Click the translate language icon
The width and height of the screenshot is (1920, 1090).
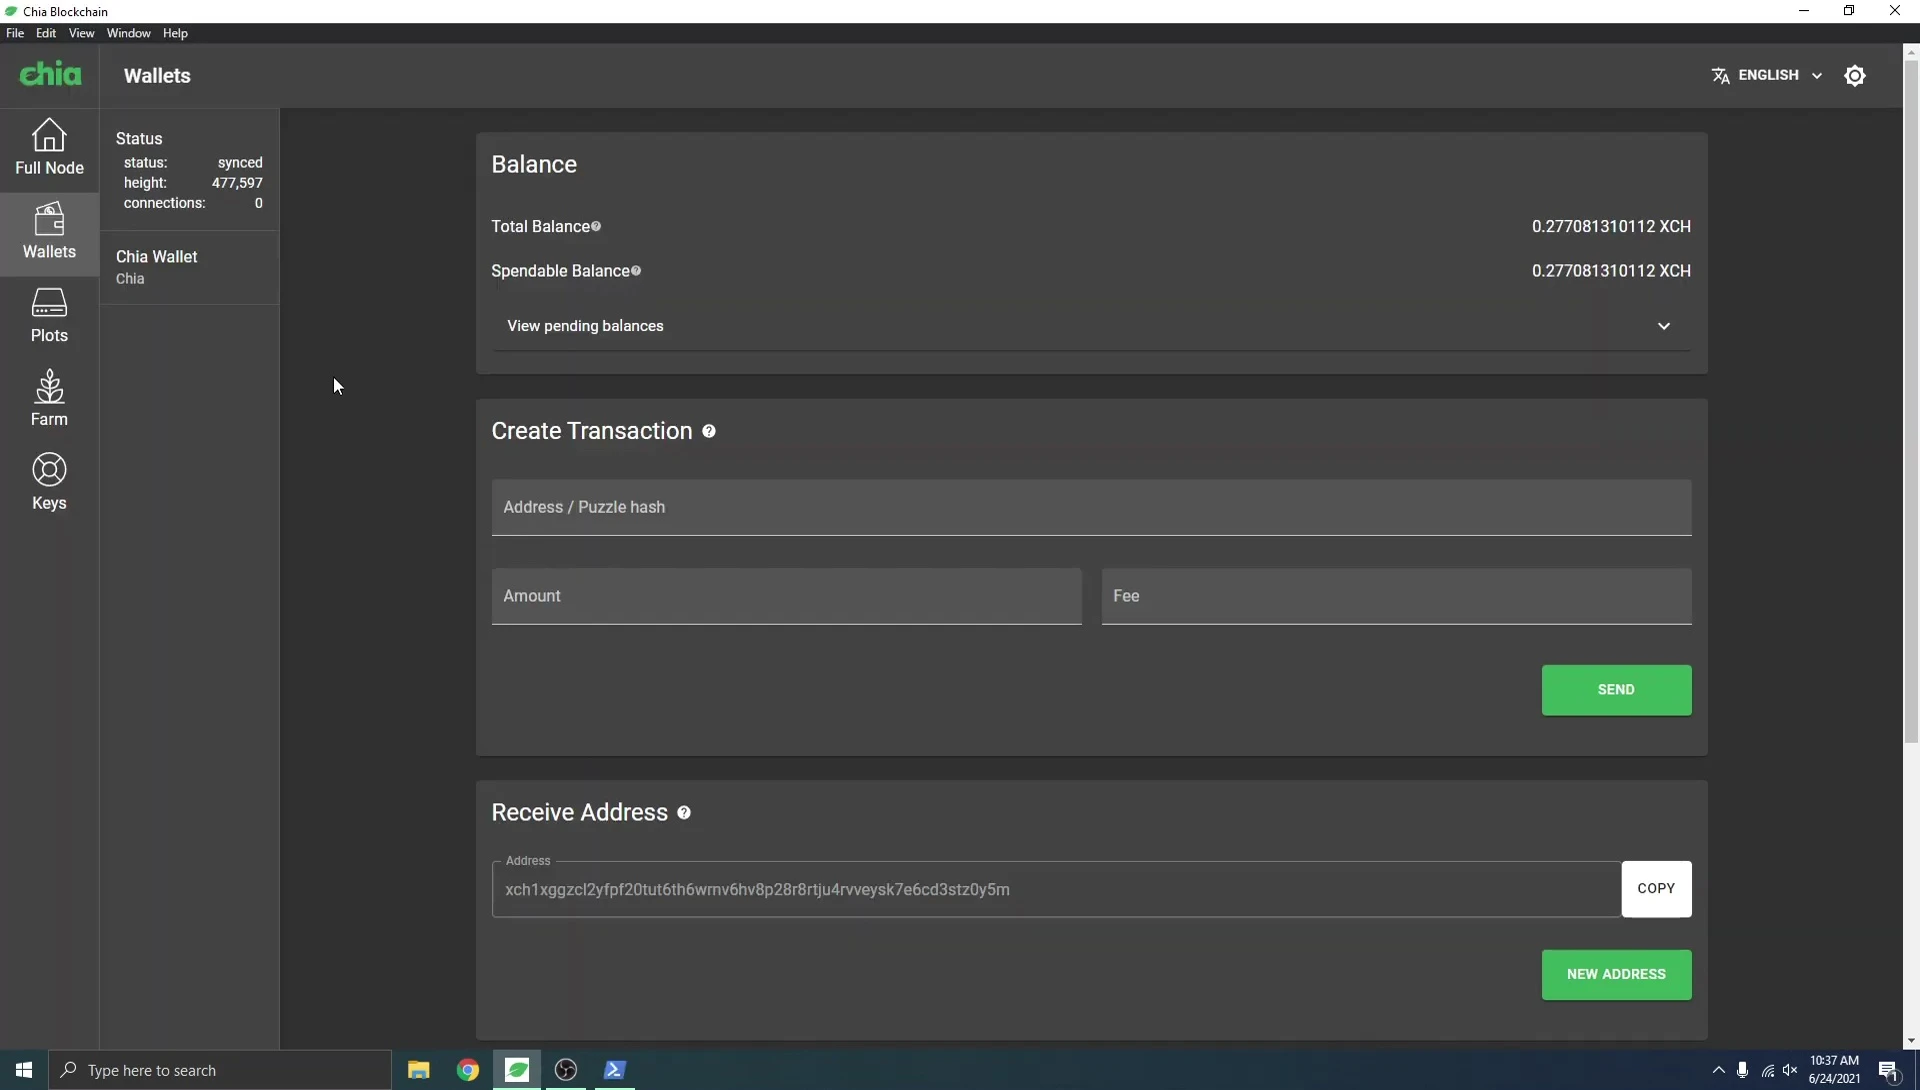(x=1720, y=76)
